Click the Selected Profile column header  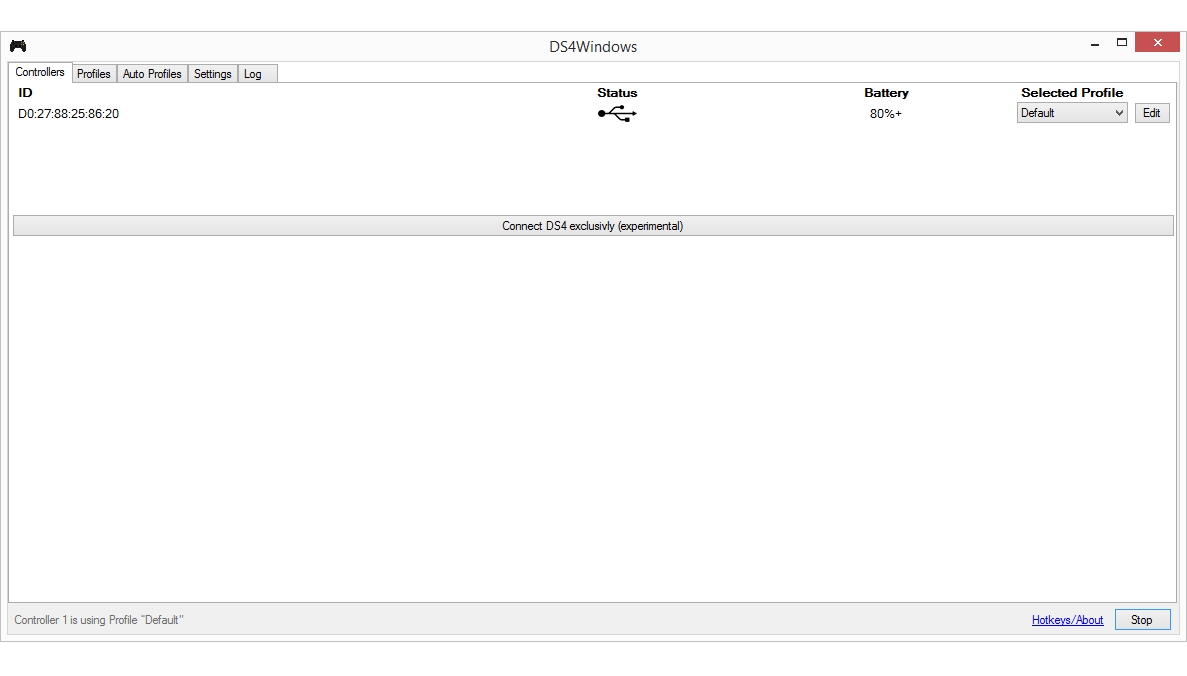click(1071, 92)
